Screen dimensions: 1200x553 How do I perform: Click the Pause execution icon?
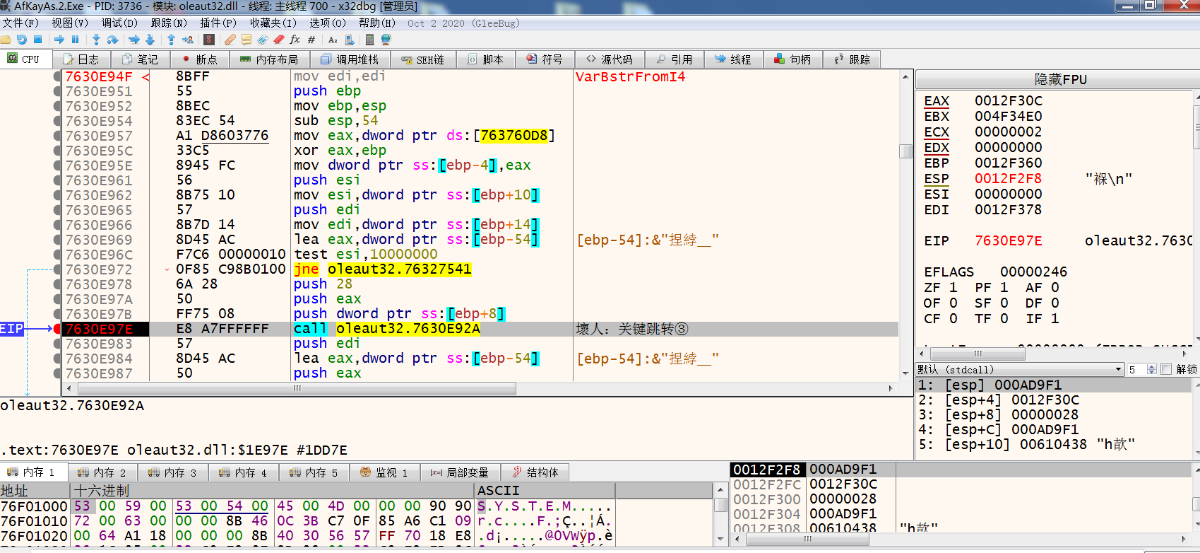[75, 40]
